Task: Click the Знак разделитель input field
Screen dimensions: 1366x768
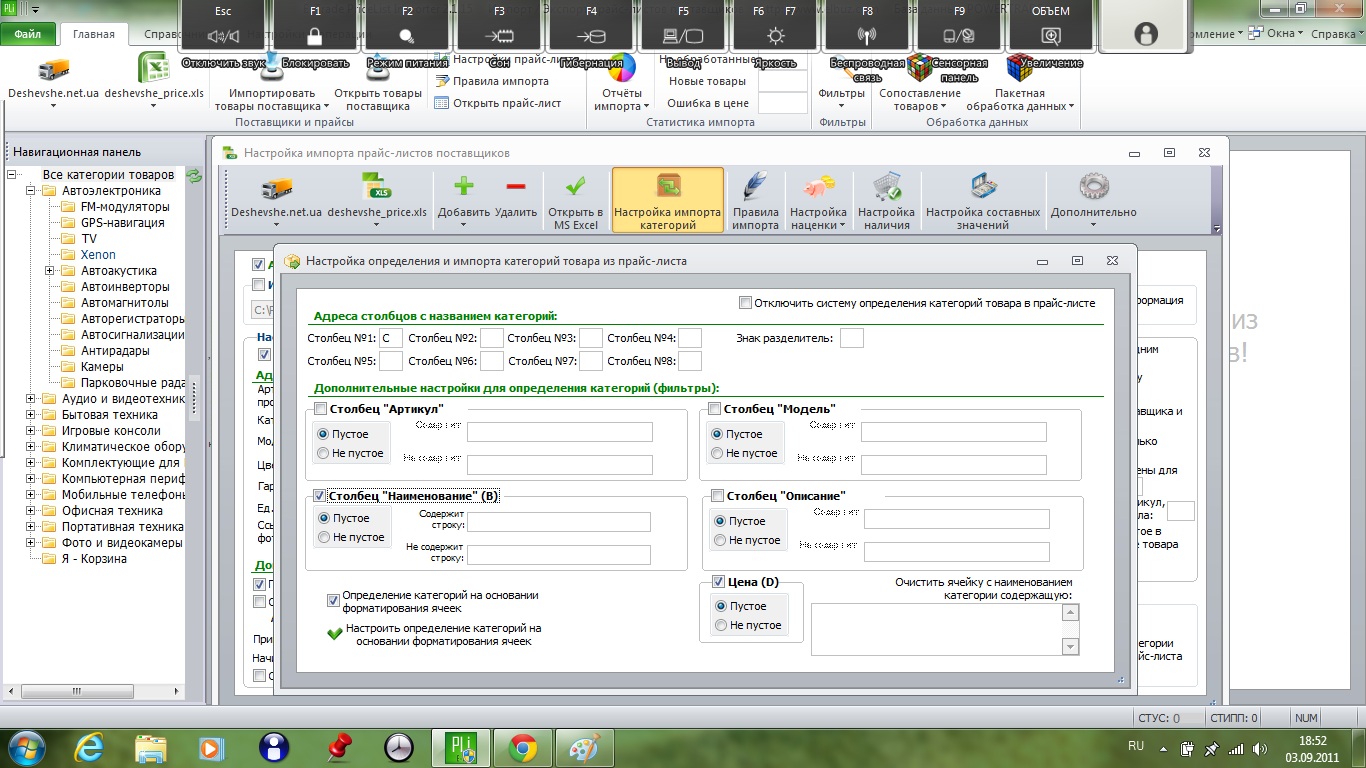Action: [x=852, y=338]
